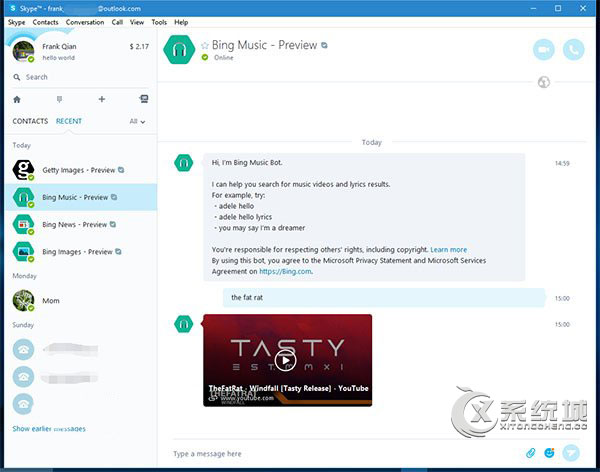Open the conversation with Mom
Viewport: 600px width, 472px height.
tap(81, 301)
